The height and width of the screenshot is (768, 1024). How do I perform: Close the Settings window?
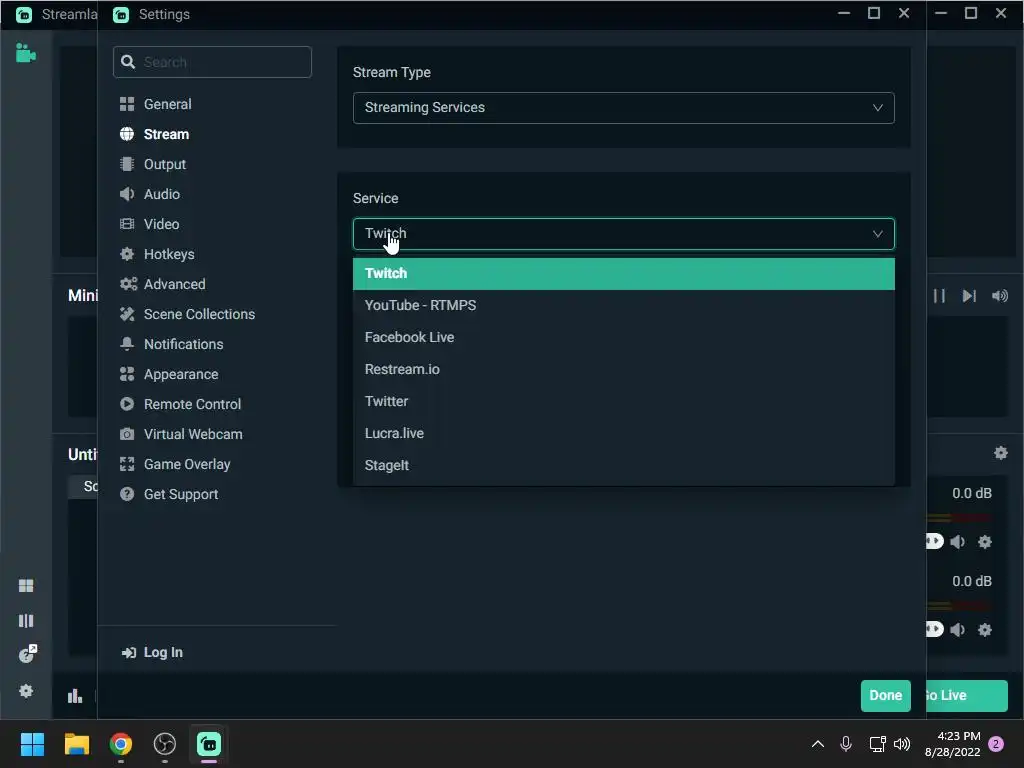(x=904, y=13)
